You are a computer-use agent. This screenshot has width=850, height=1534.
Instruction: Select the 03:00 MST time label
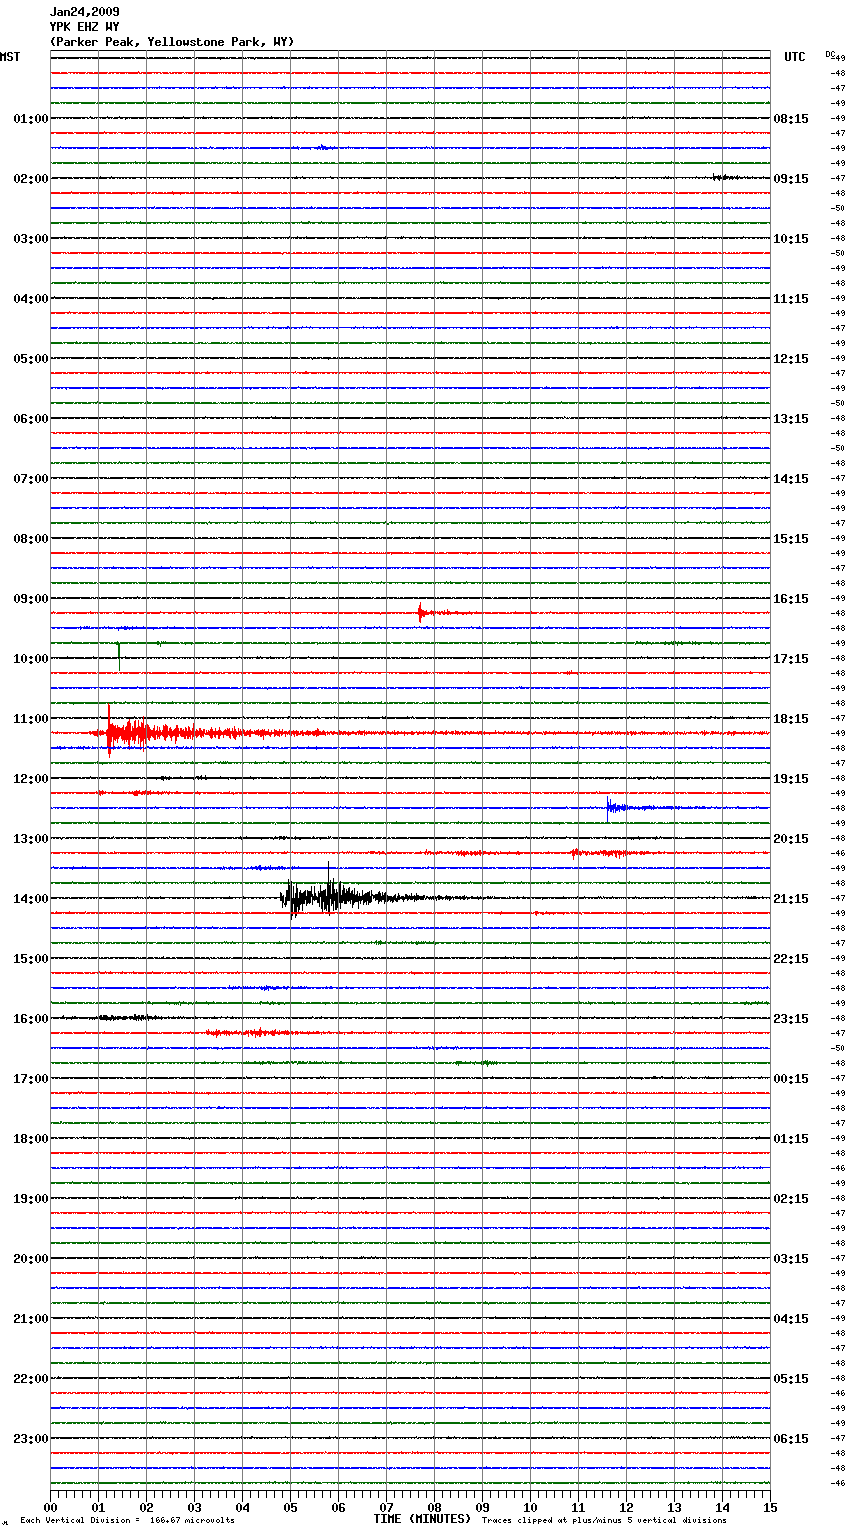31,239
